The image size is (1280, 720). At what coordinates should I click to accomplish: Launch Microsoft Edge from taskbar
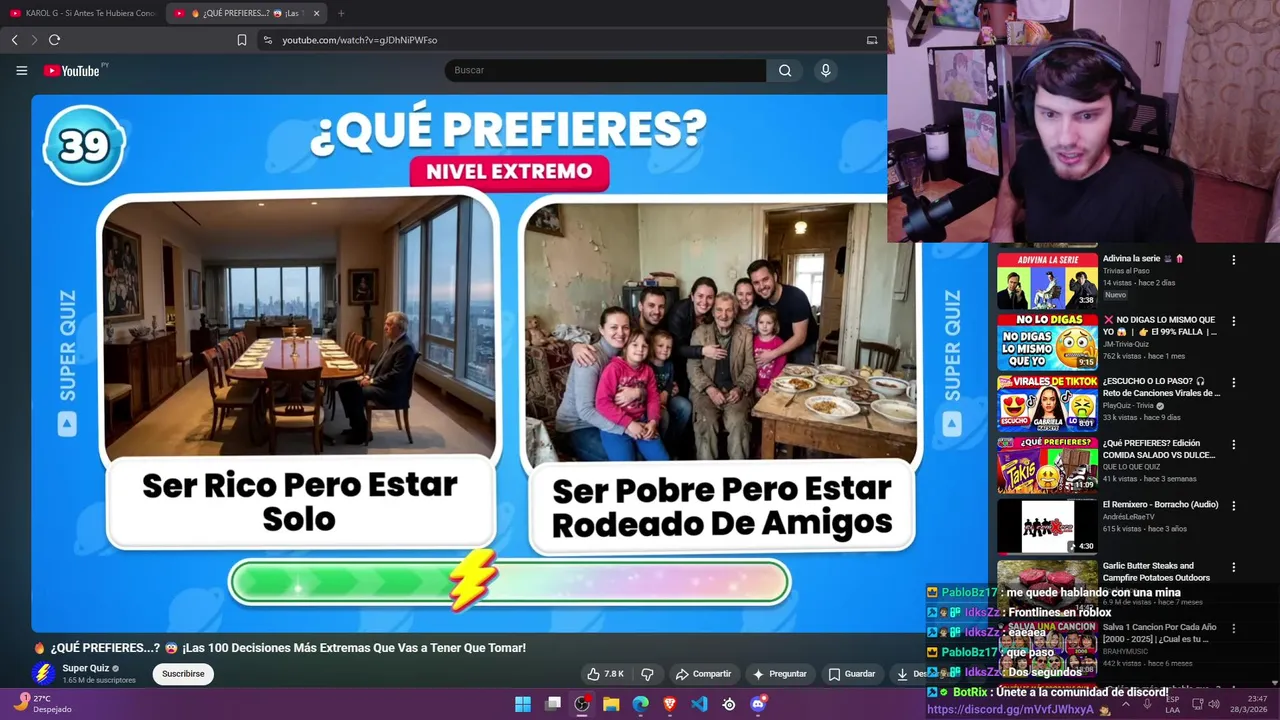tap(640, 704)
